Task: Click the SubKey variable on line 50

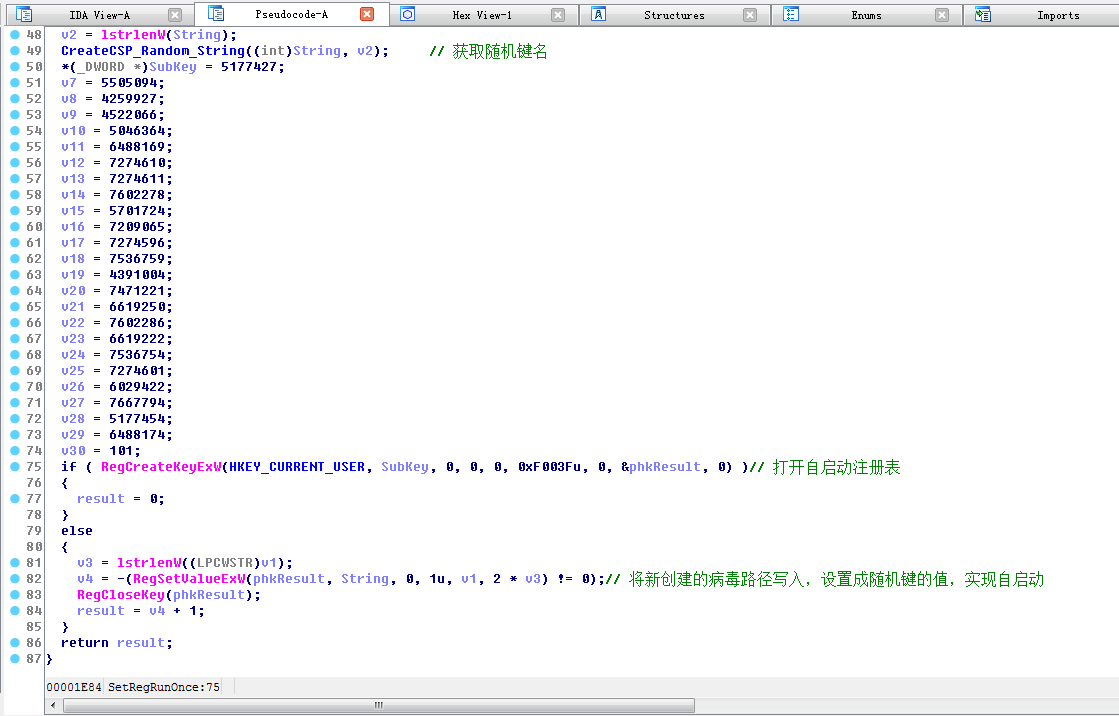Action: (x=173, y=67)
